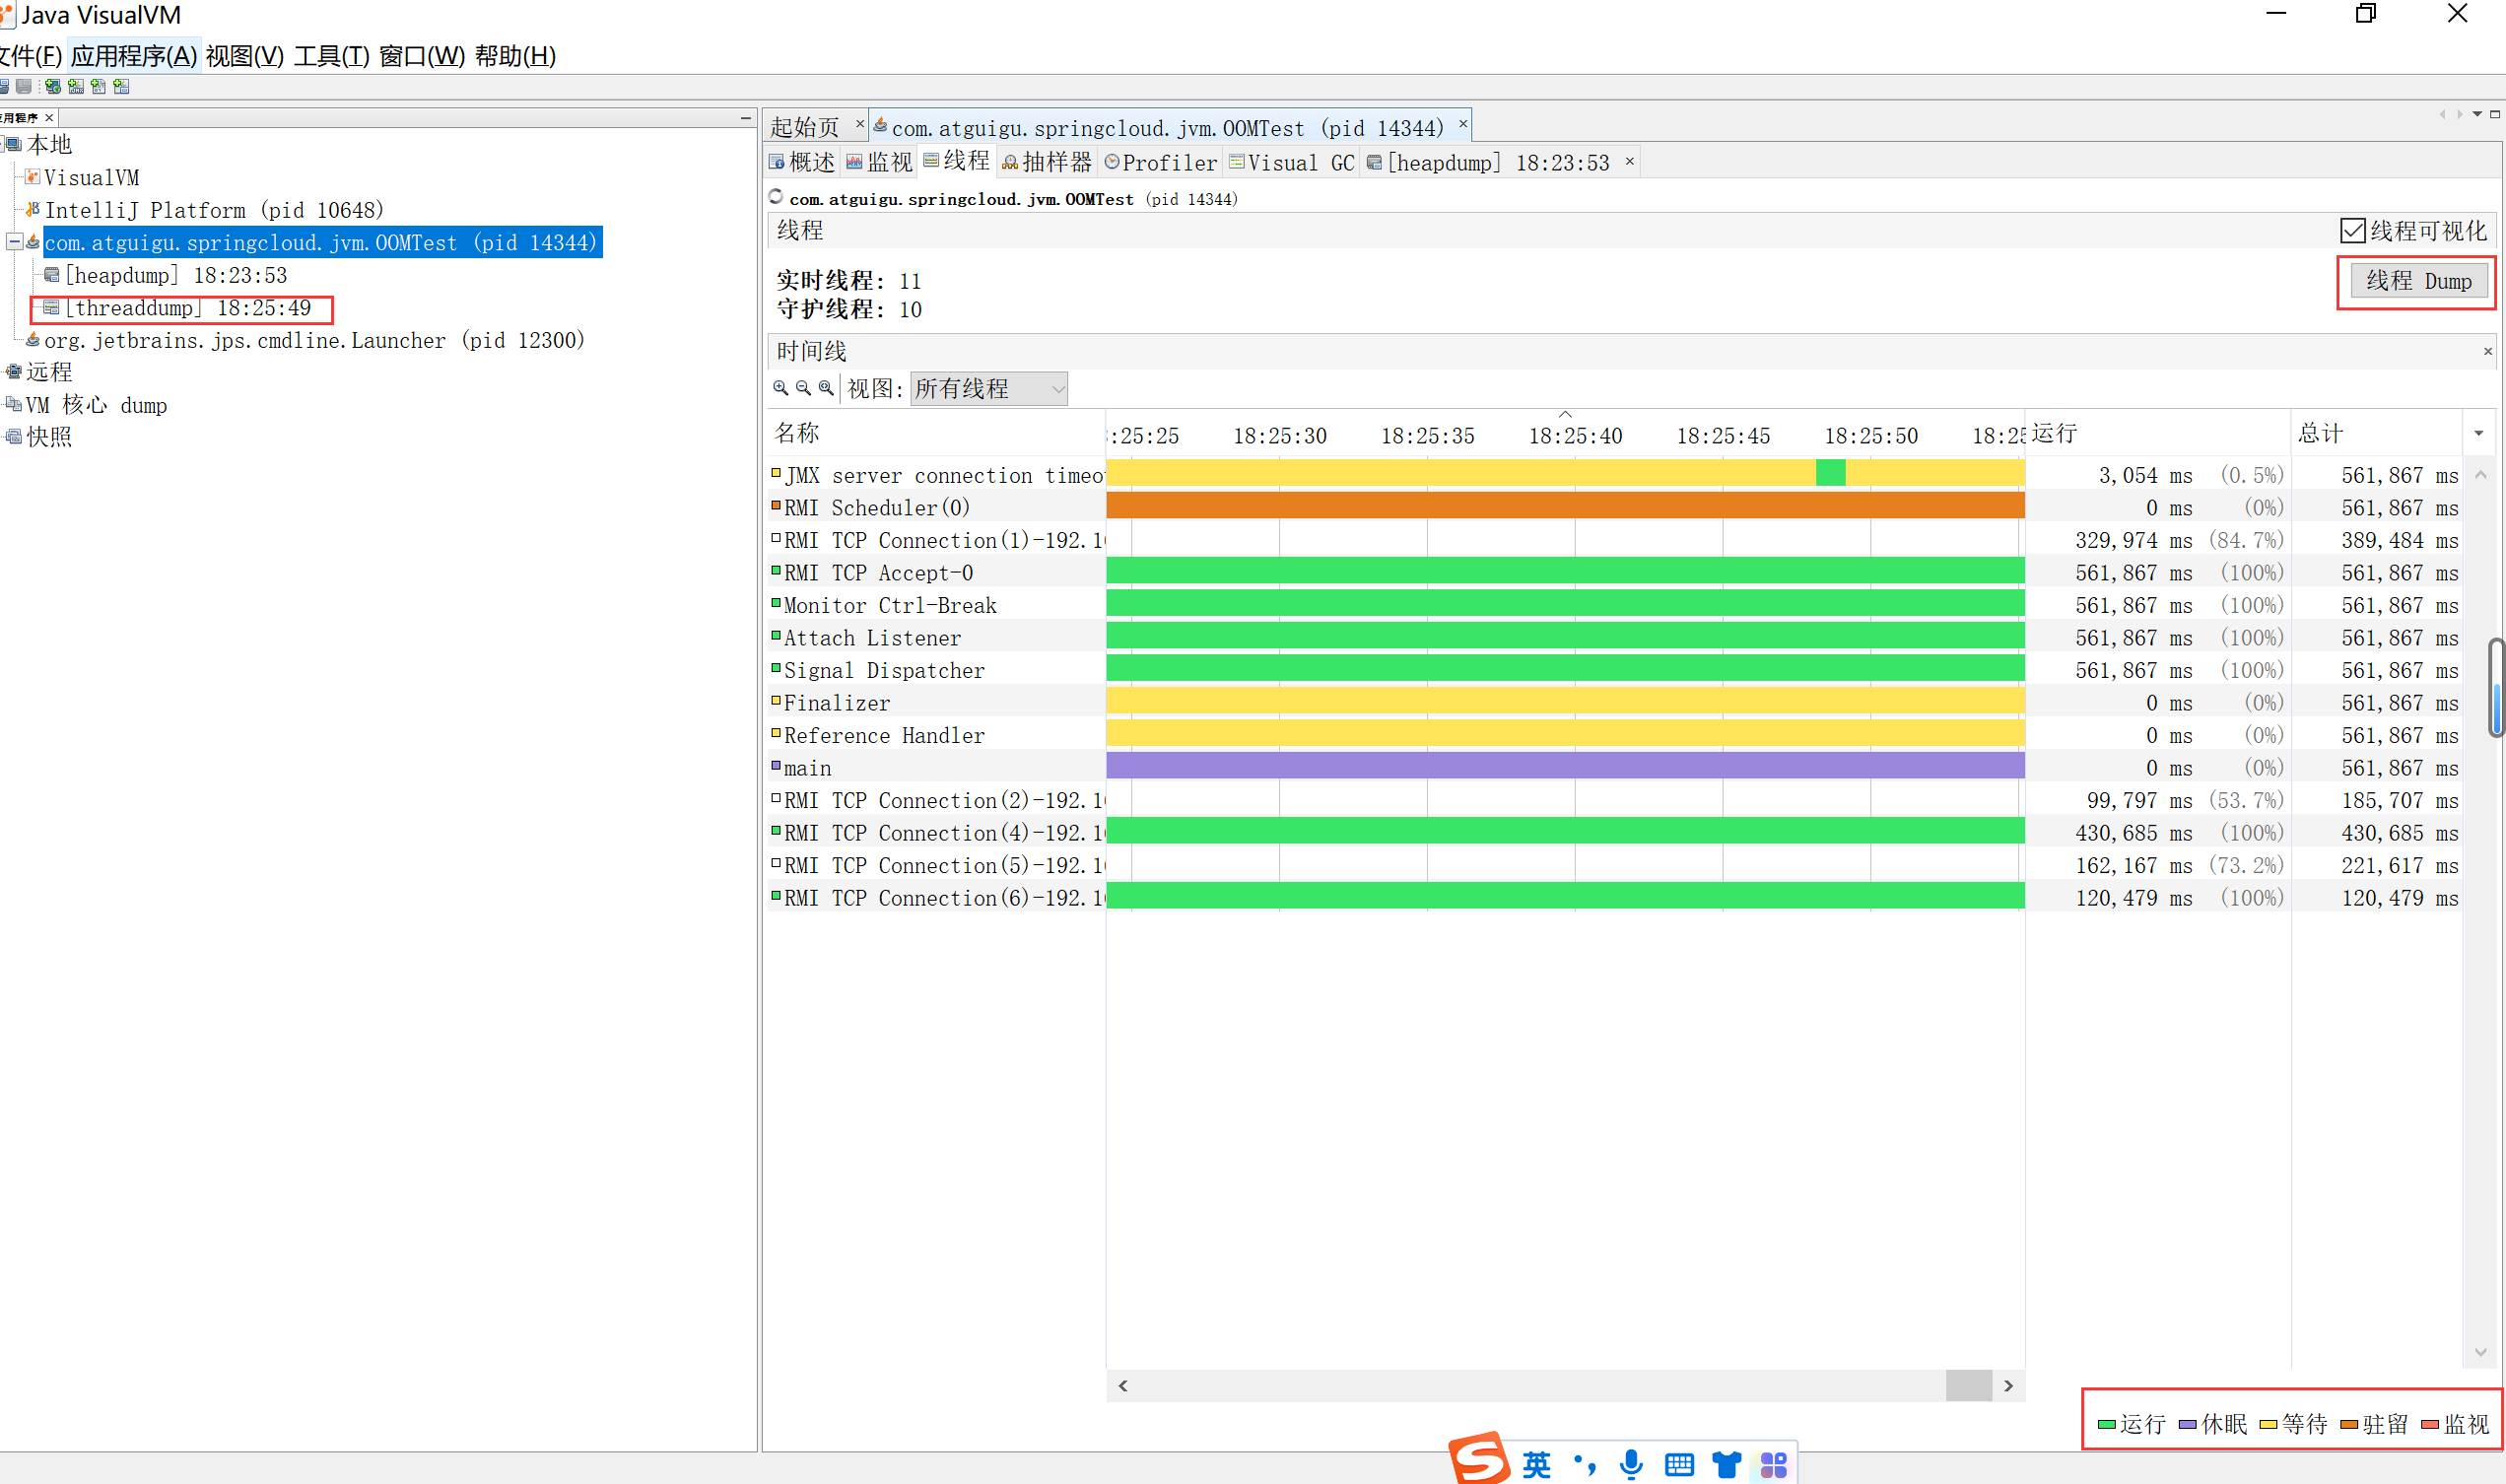Image resolution: width=2506 pixels, height=1484 pixels.
Task: Click the green 运行 legend swatch
Action: pos(2105,1424)
